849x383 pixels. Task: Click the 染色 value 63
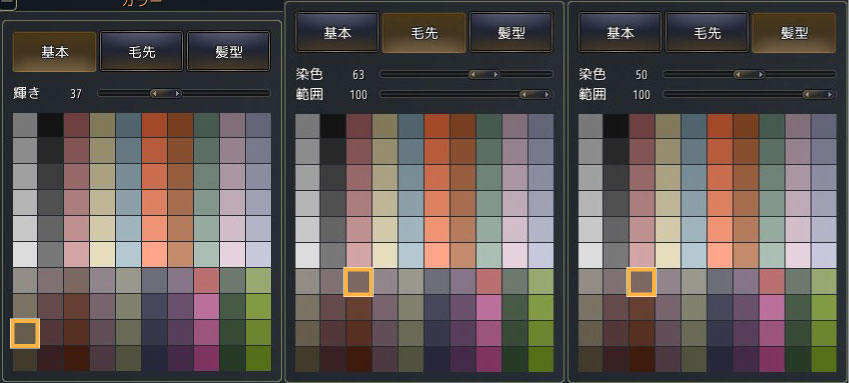pos(358,75)
